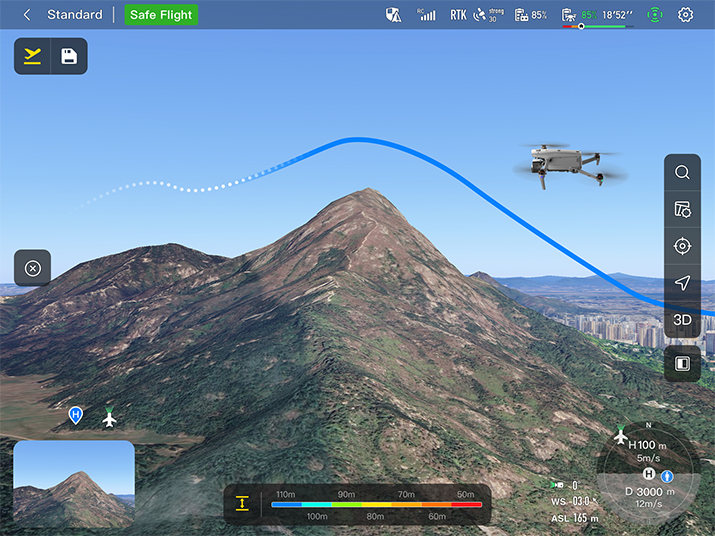Toggle the green obstacle sensing indicator
The height and width of the screenshot is (536, 715).
point(654,15)
